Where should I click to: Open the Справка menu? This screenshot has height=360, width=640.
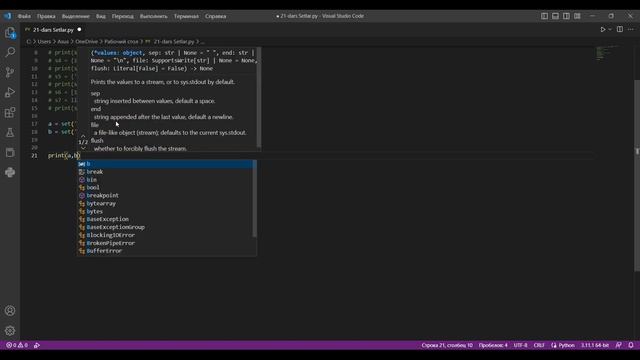(x=216, y=16)
